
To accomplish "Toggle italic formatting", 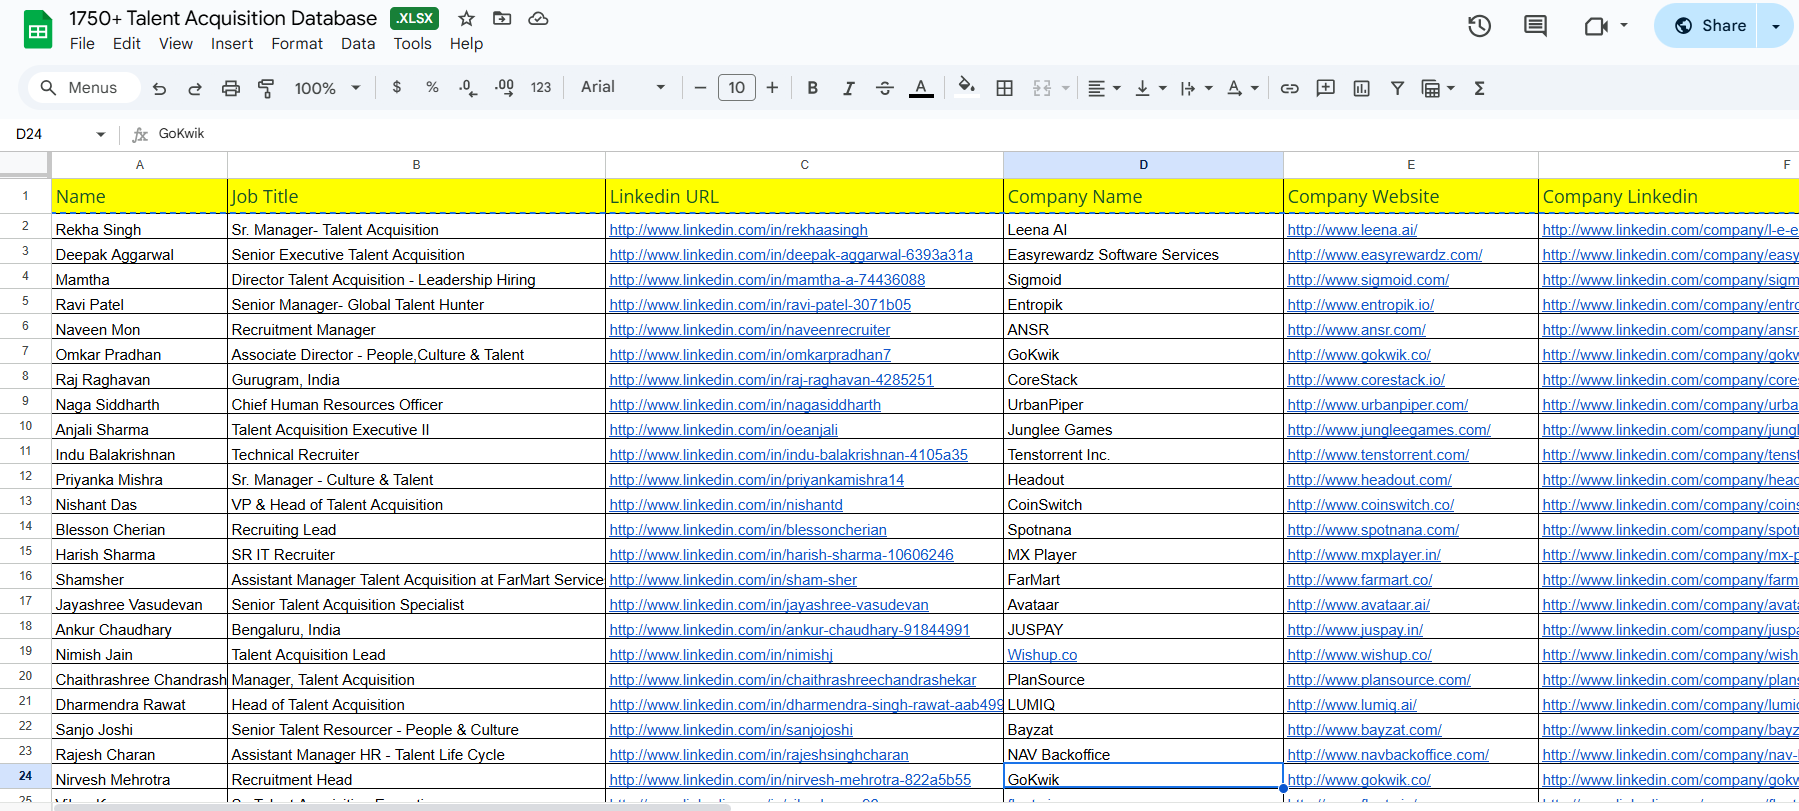I will [848, 88].
